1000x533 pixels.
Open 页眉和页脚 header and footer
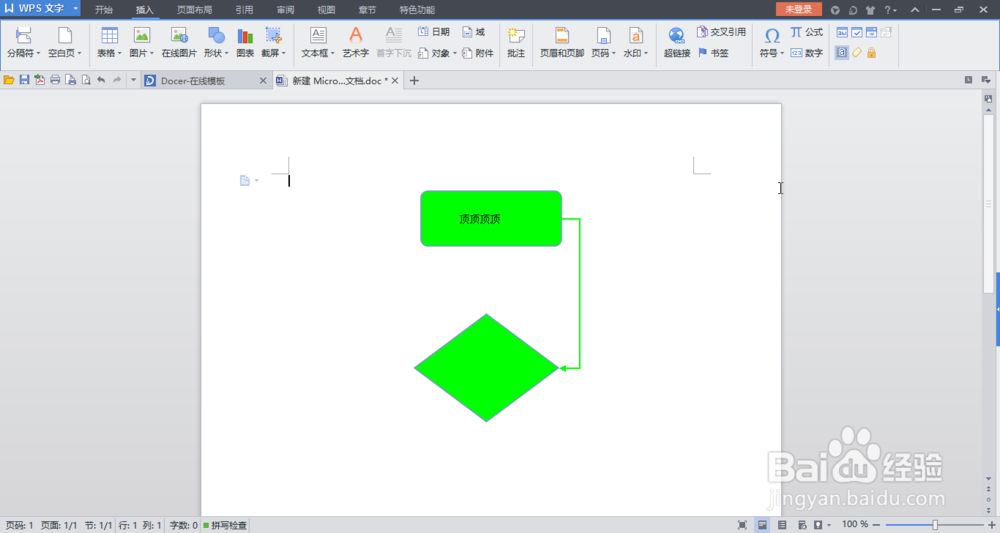coord(562,42)
